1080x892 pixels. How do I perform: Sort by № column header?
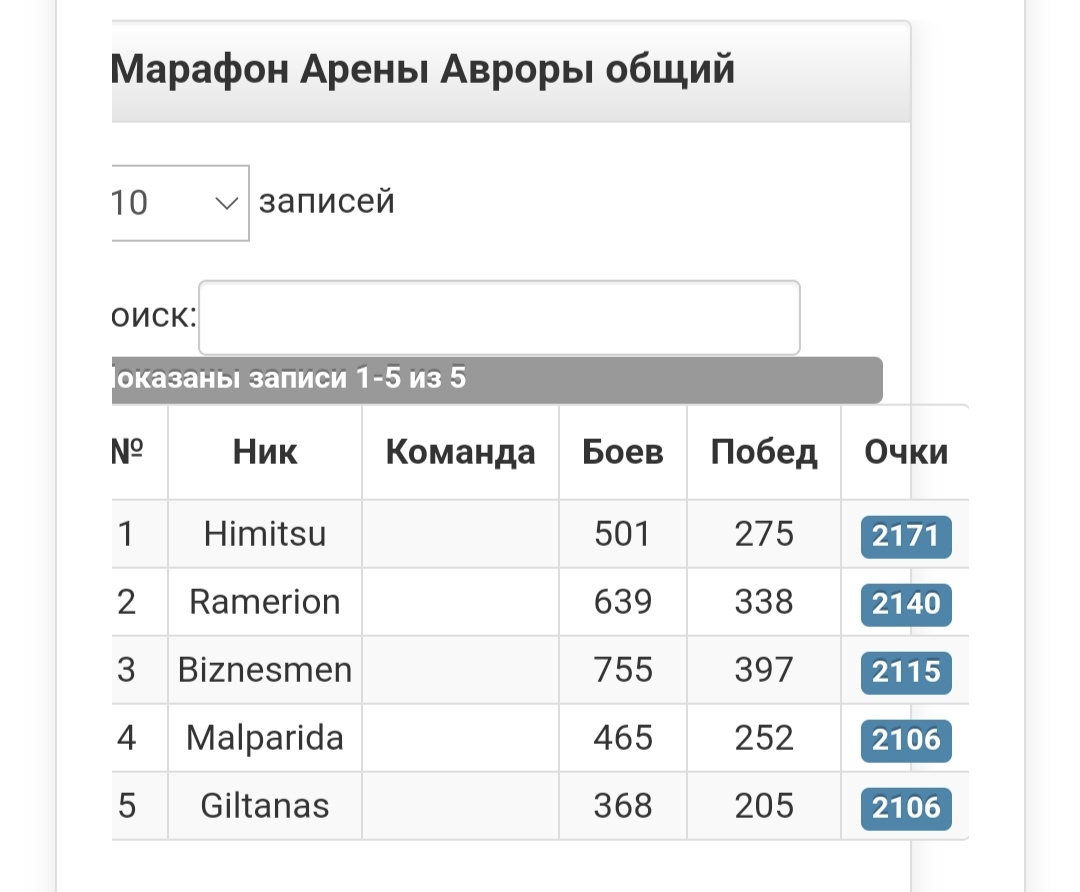pyautogui.click(x=127, y=453)
